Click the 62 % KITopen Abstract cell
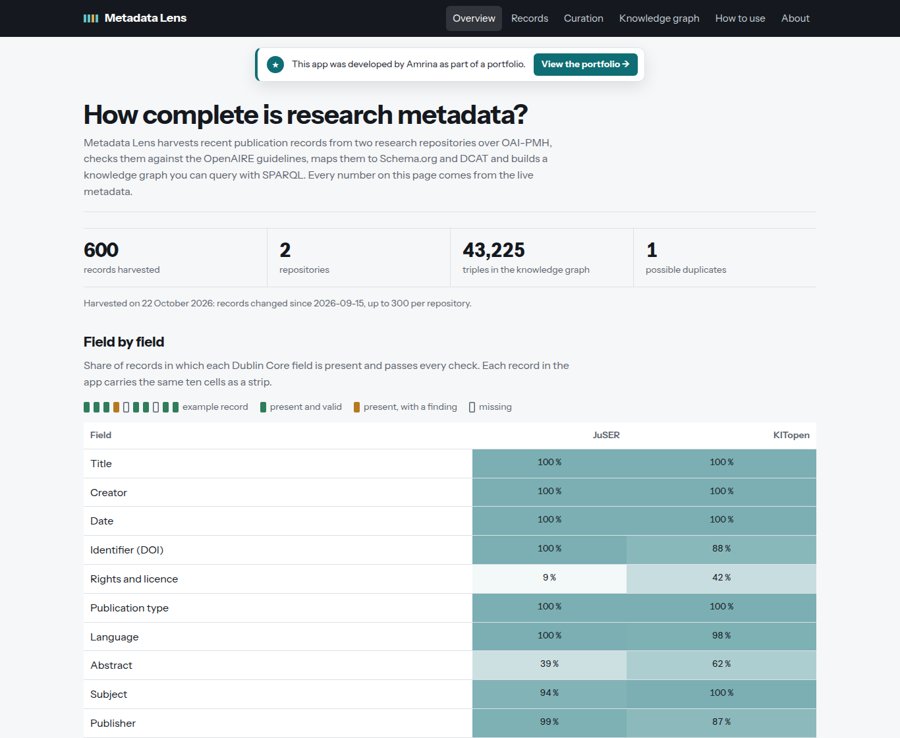 721,665
